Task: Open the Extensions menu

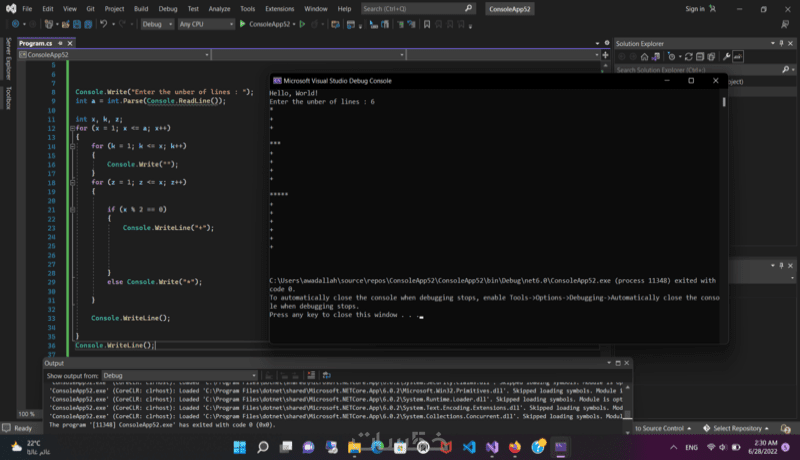Action: click(x=280, y=9)
